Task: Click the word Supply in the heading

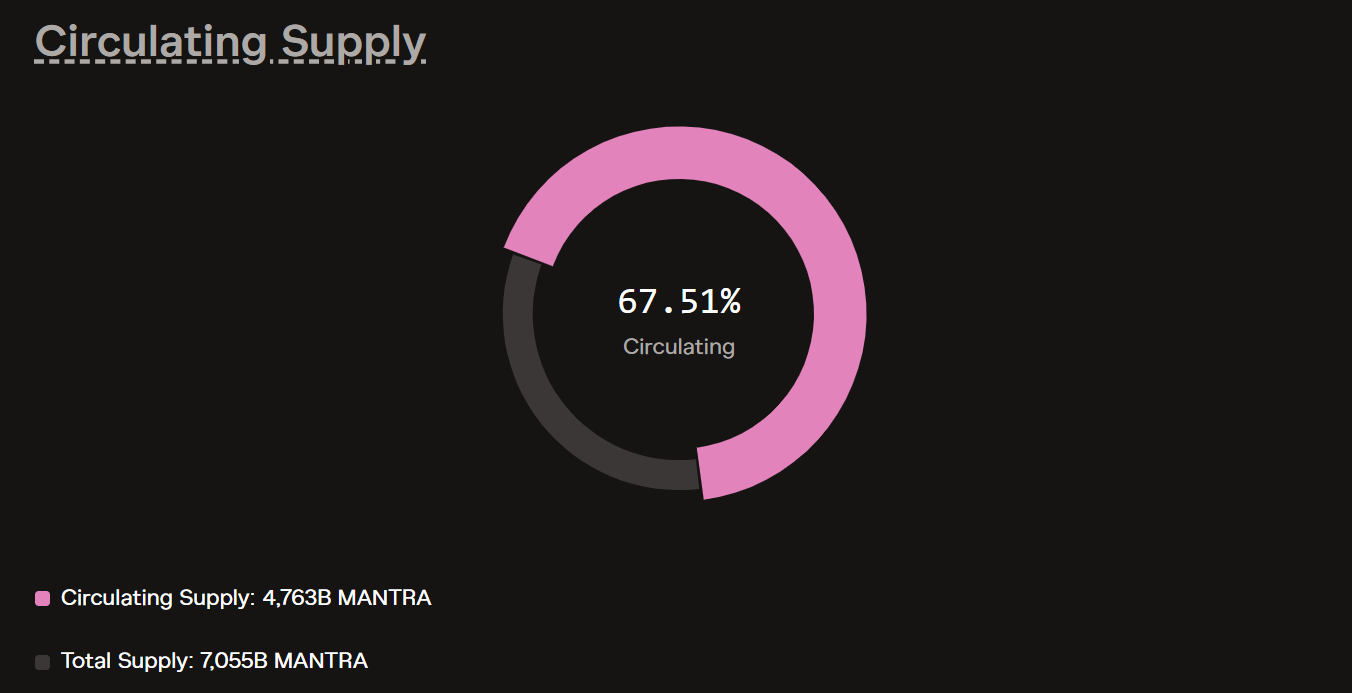Action: tap(353, 42)
